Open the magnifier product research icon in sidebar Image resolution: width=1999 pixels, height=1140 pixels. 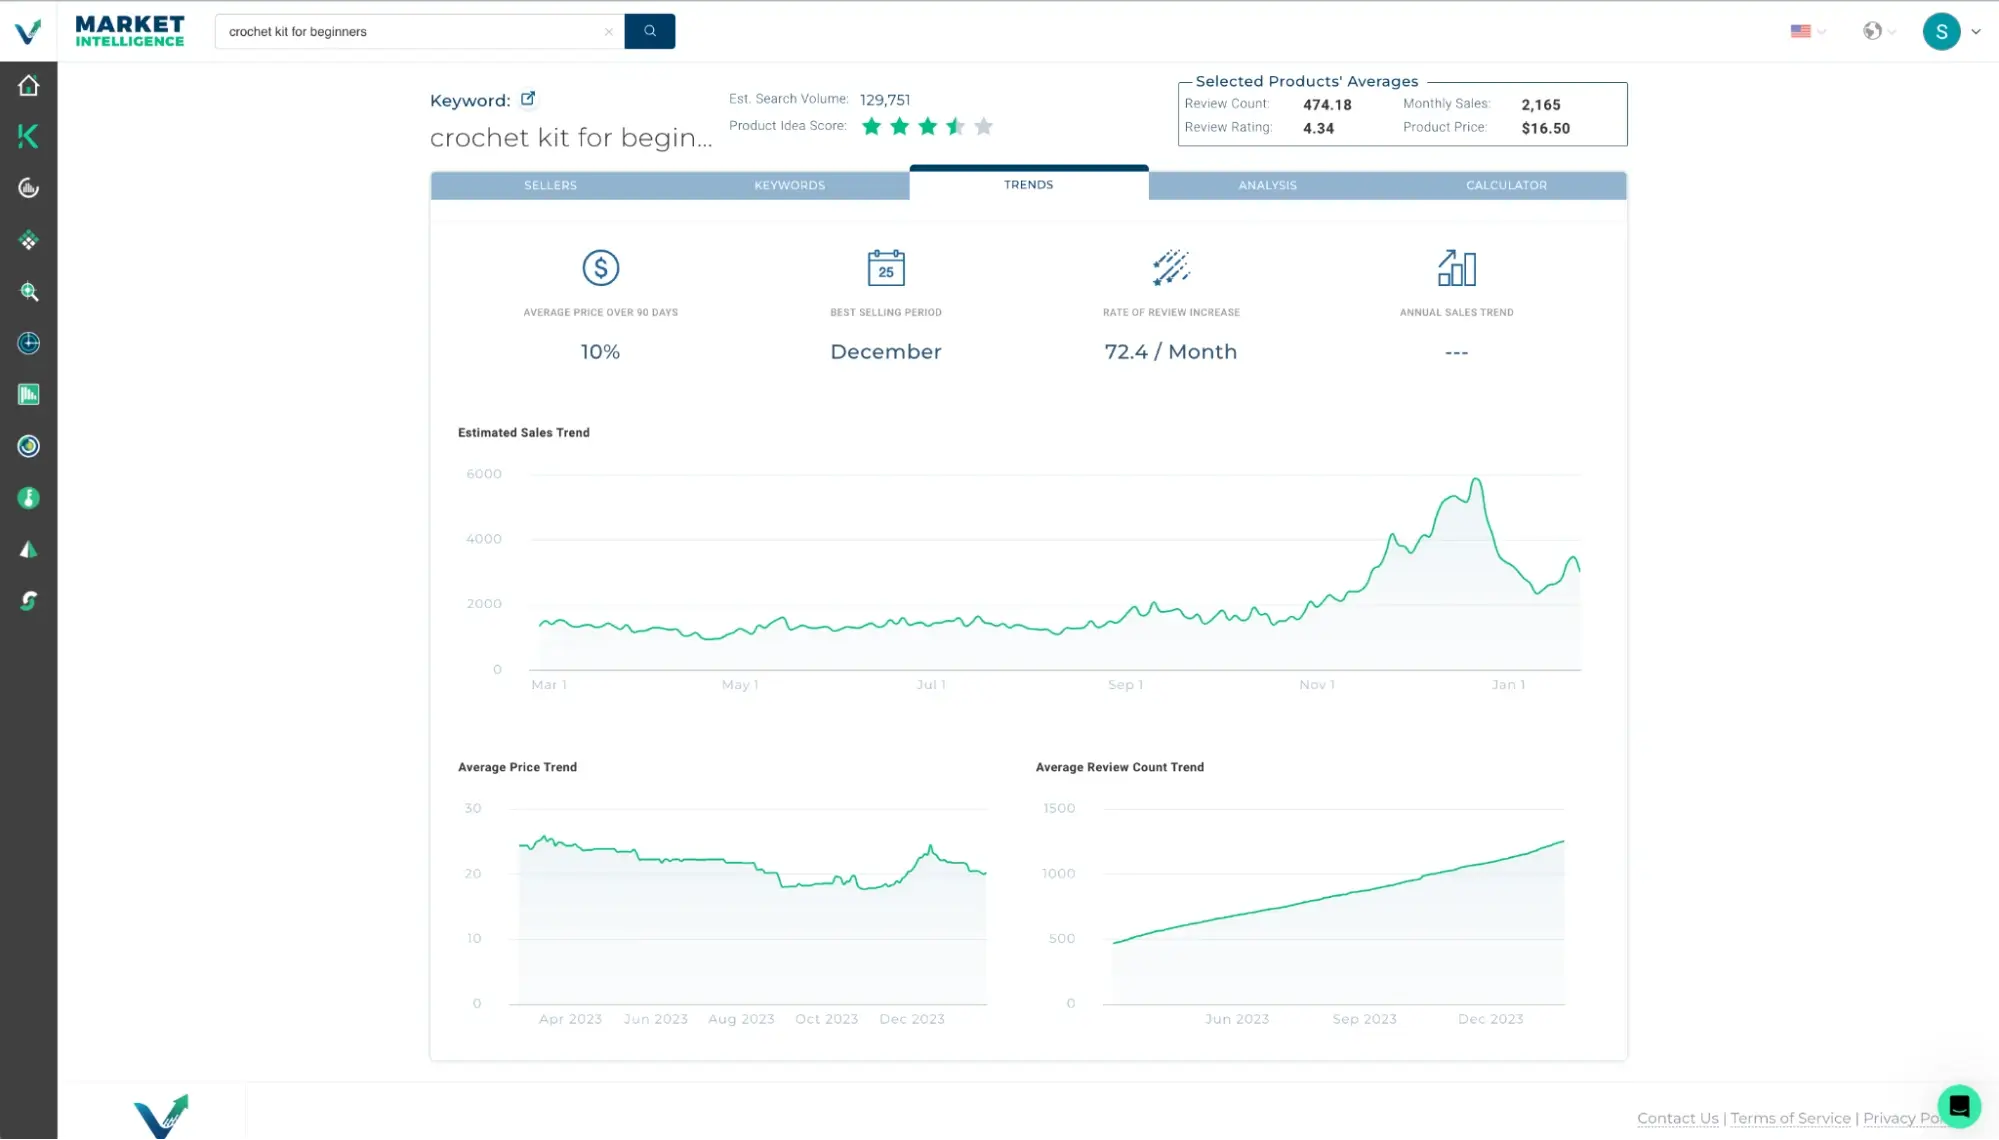click(x=28, y=292)
